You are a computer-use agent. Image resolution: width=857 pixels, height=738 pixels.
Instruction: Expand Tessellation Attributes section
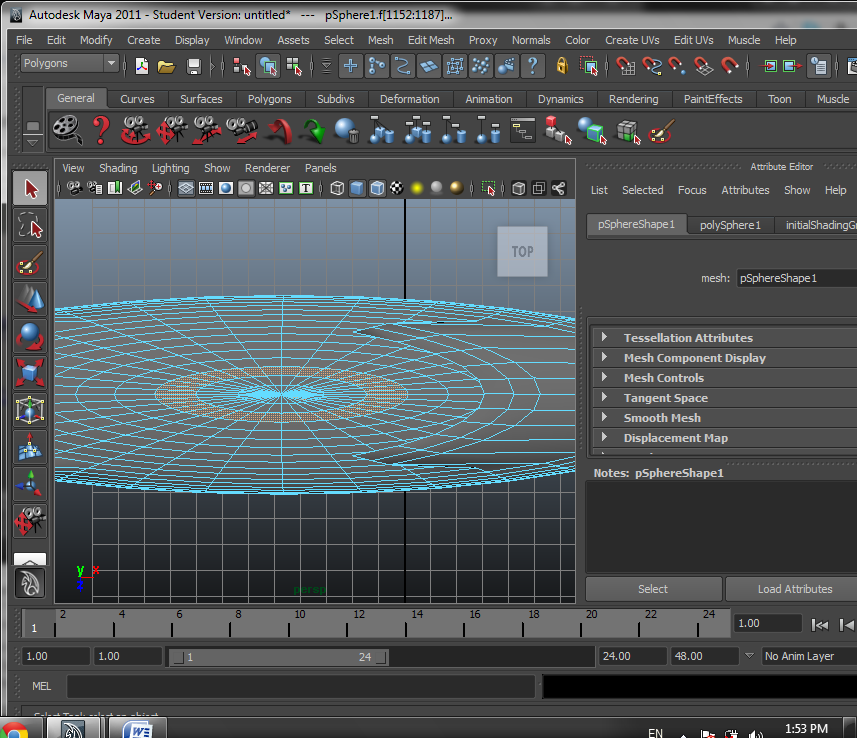point(603,337)
